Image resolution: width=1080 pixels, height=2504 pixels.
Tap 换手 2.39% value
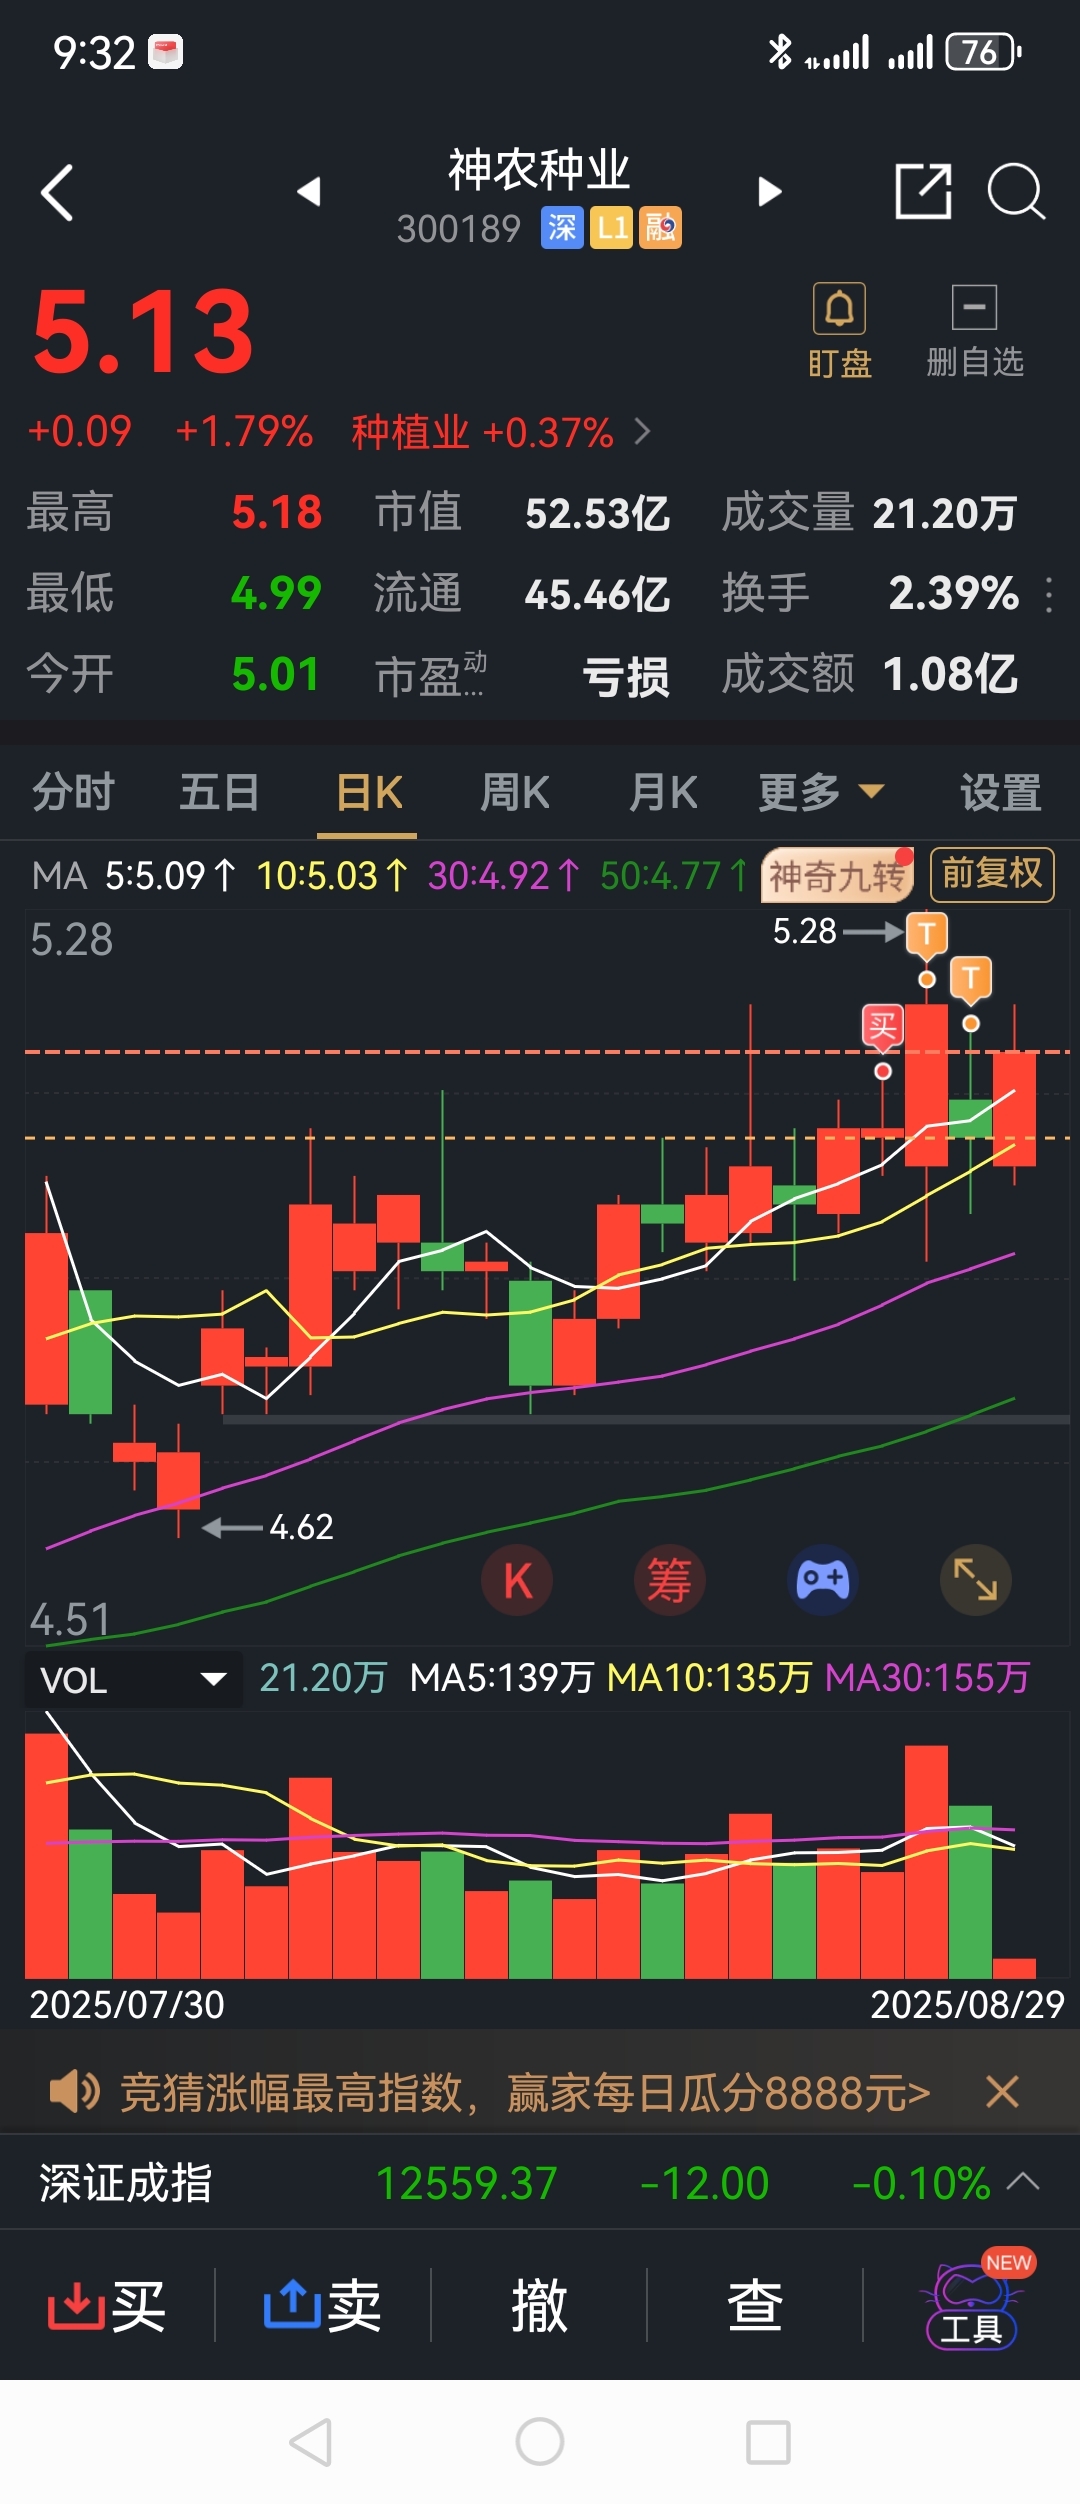tap(953, 594)
